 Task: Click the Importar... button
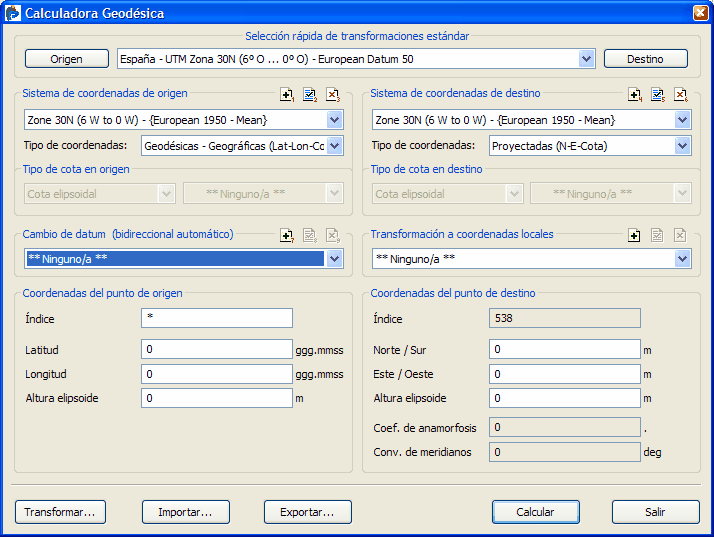185,512
